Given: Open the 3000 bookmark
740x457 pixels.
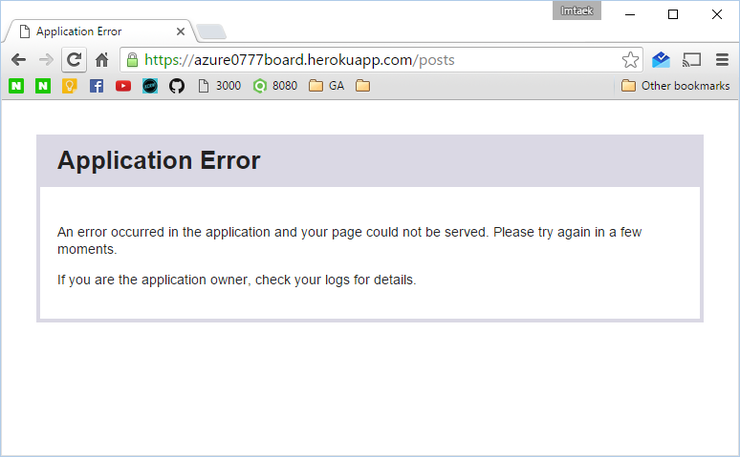Looking at the screenshot, I should pos(219,86).
